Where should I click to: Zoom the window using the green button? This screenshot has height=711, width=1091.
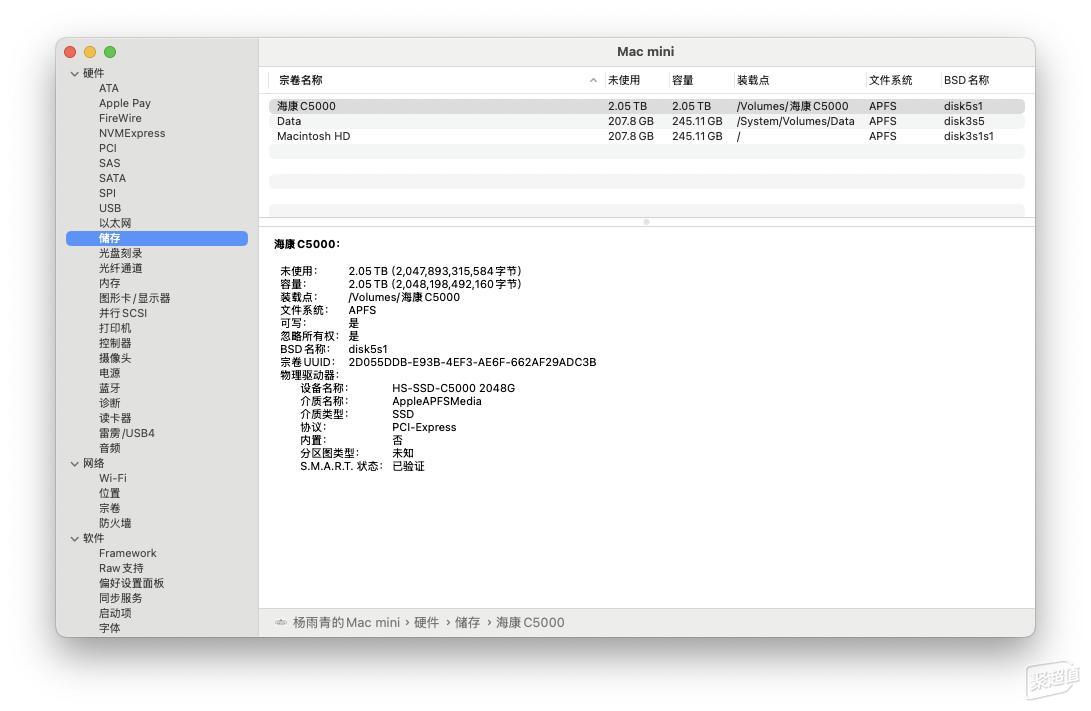(110, 51)
